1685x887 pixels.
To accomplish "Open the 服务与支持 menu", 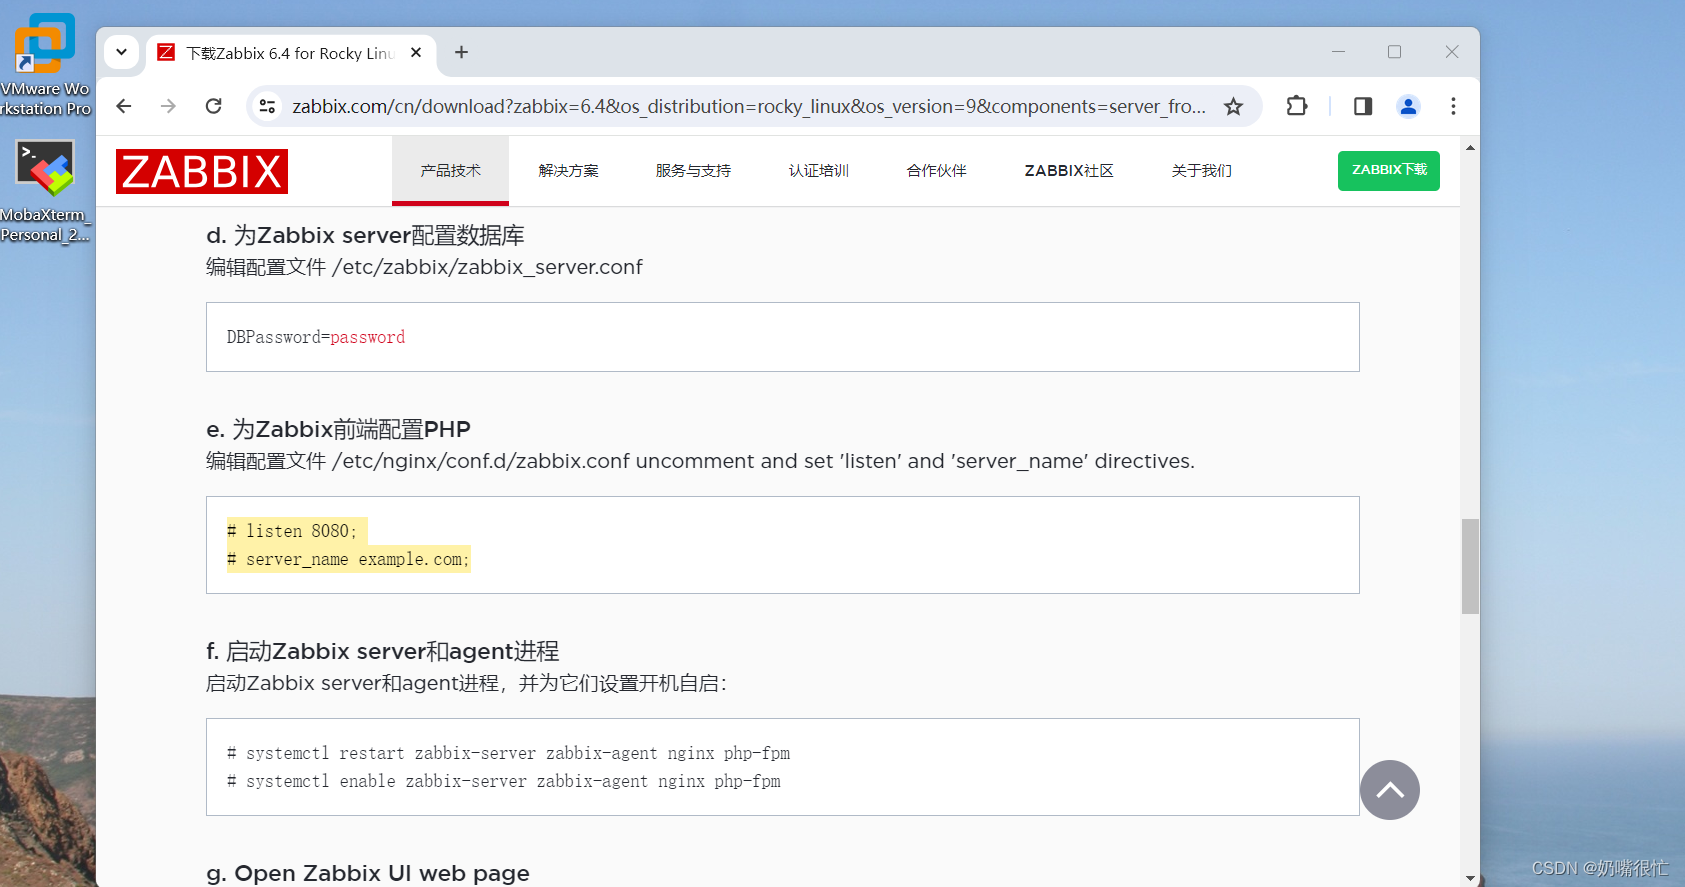I will [693, 171].
